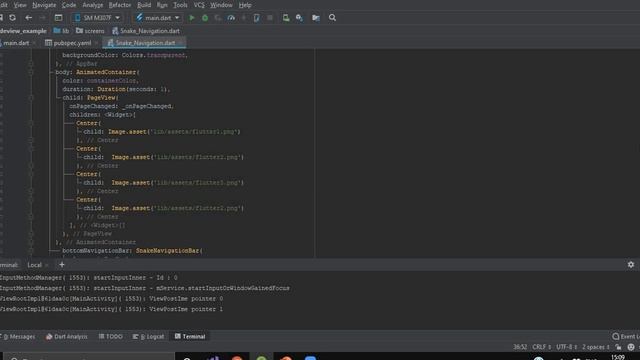Click the 36:52 cursor position indicator
The height and width of the screenshot is (360, 640).
click(520, 347)
